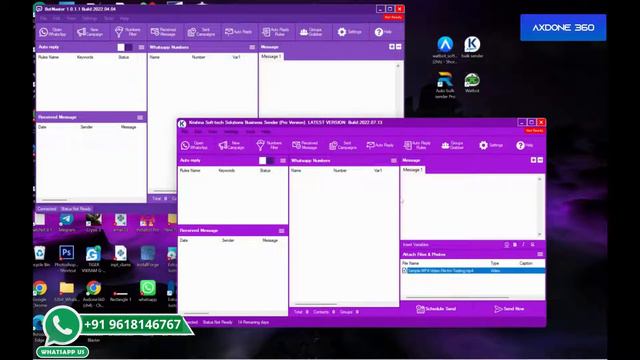Select Message 1 tab in BotMaster
This screenshot has width=640, height=360.
[x=271, y=57]
